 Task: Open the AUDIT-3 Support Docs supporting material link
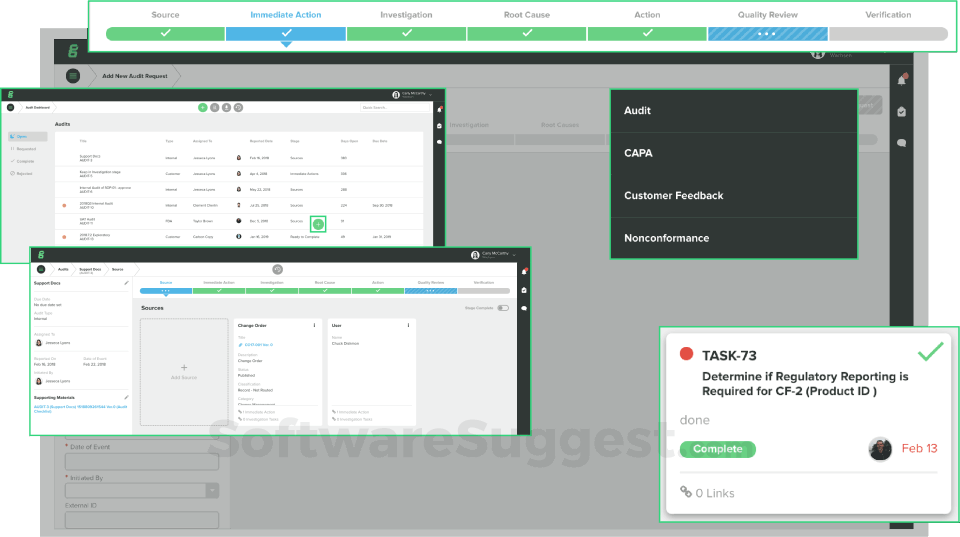(x=80, y=409)
